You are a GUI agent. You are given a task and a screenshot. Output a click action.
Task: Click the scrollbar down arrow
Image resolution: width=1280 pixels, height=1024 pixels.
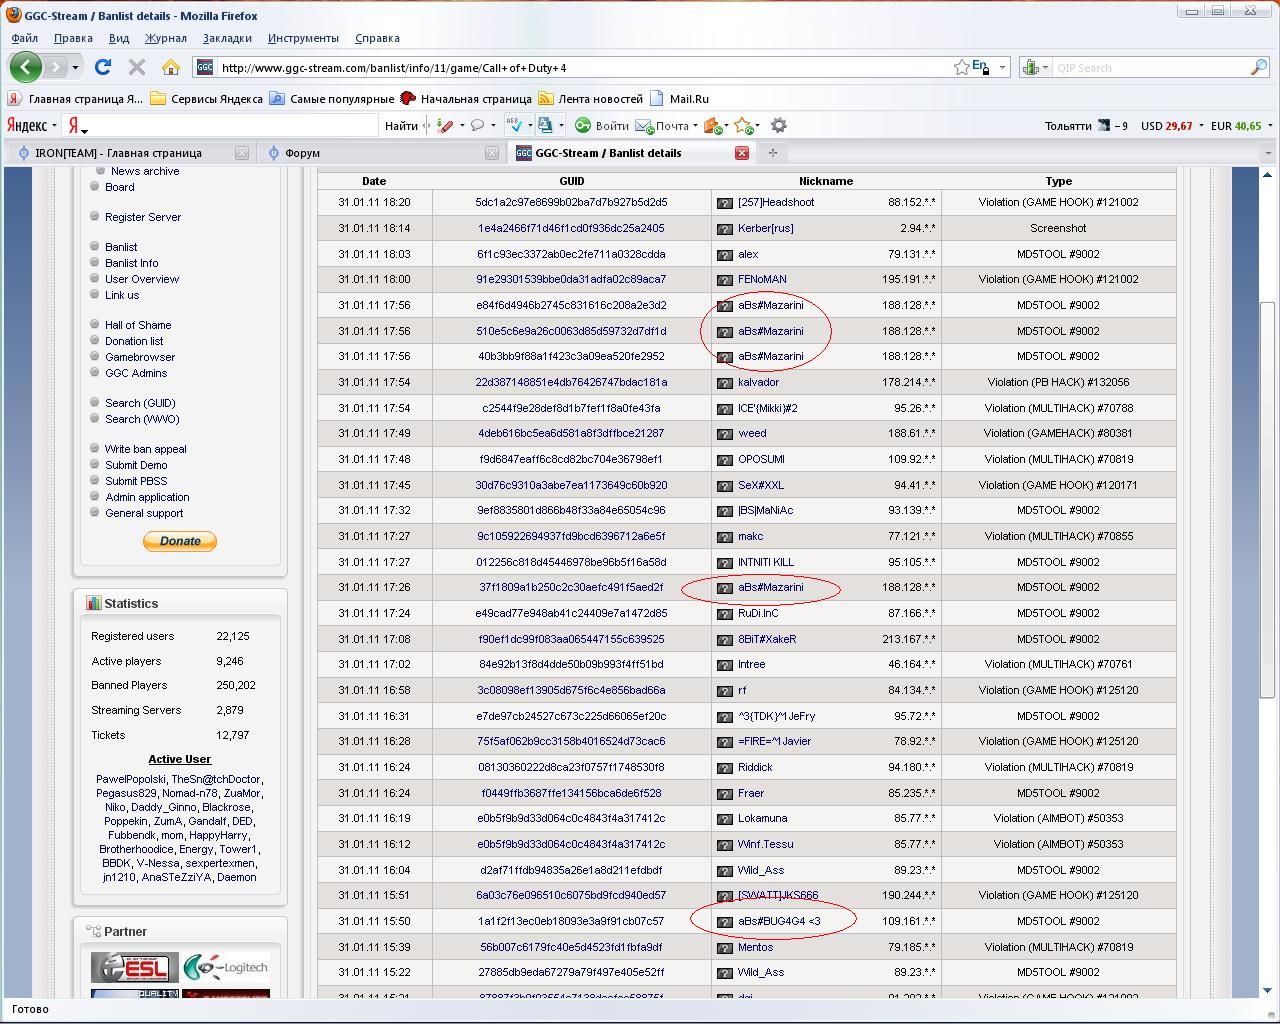1267,989
